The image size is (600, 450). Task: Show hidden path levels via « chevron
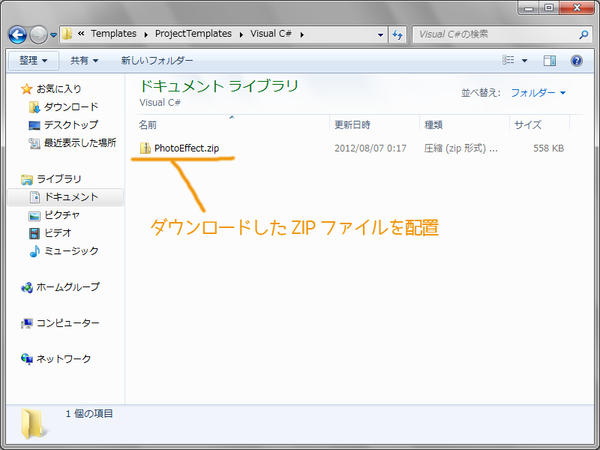pyautogui.click(x=81, y=34)
